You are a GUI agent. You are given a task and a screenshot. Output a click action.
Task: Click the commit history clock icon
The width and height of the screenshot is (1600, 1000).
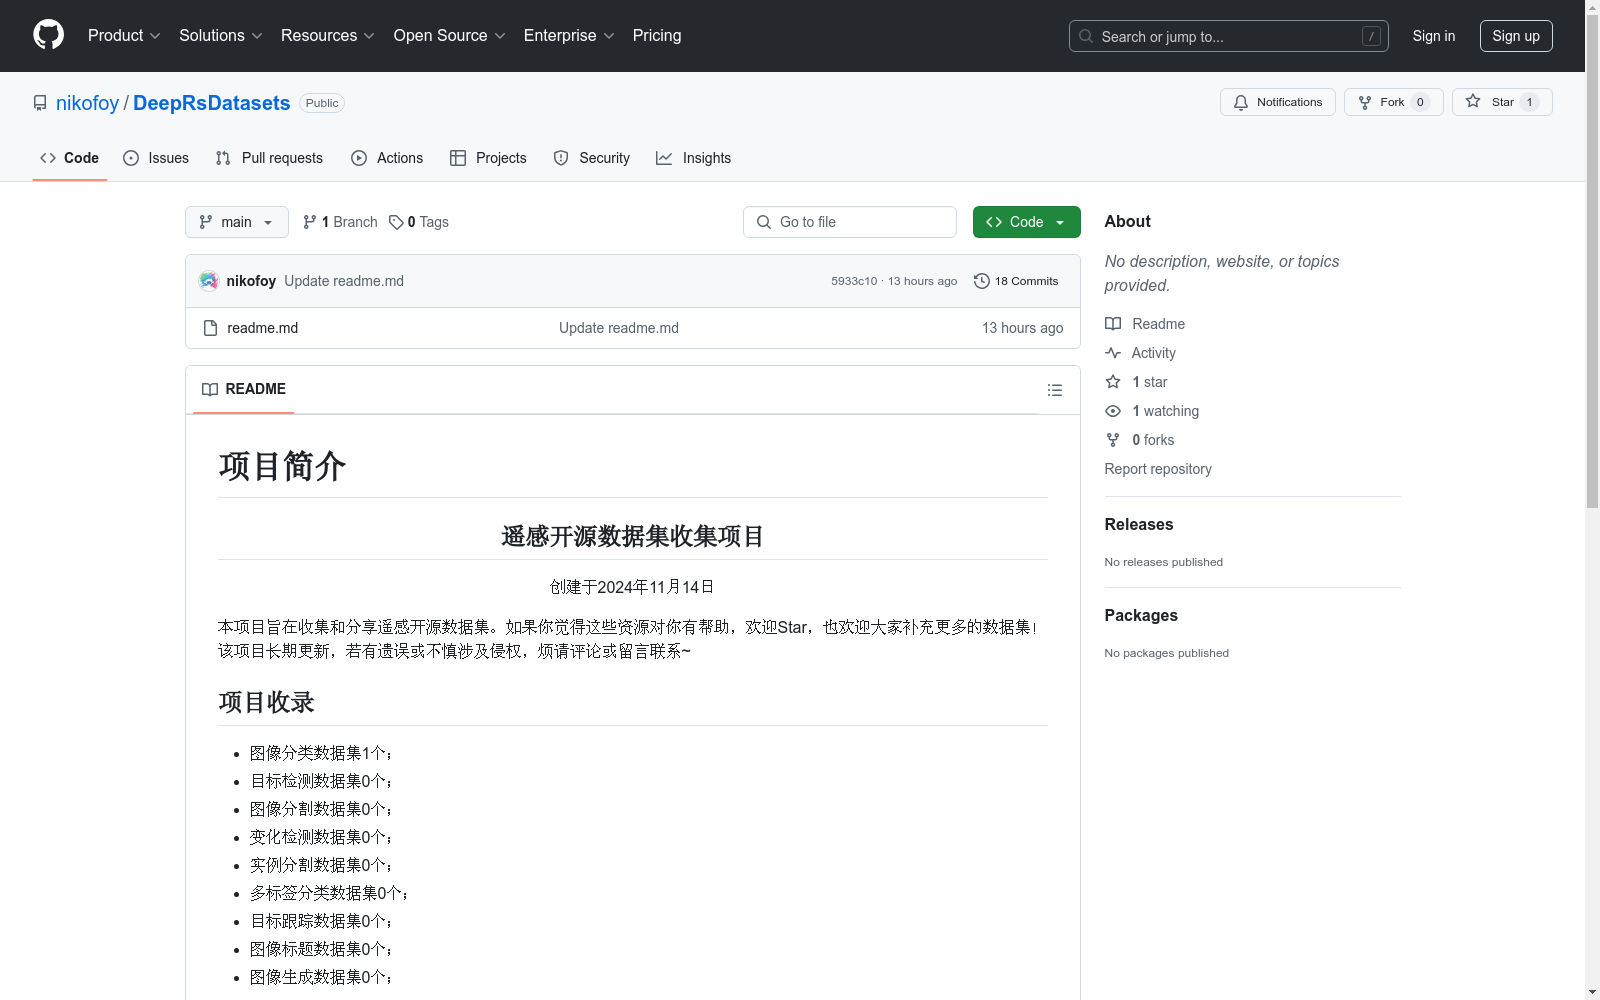click(981, 281)
